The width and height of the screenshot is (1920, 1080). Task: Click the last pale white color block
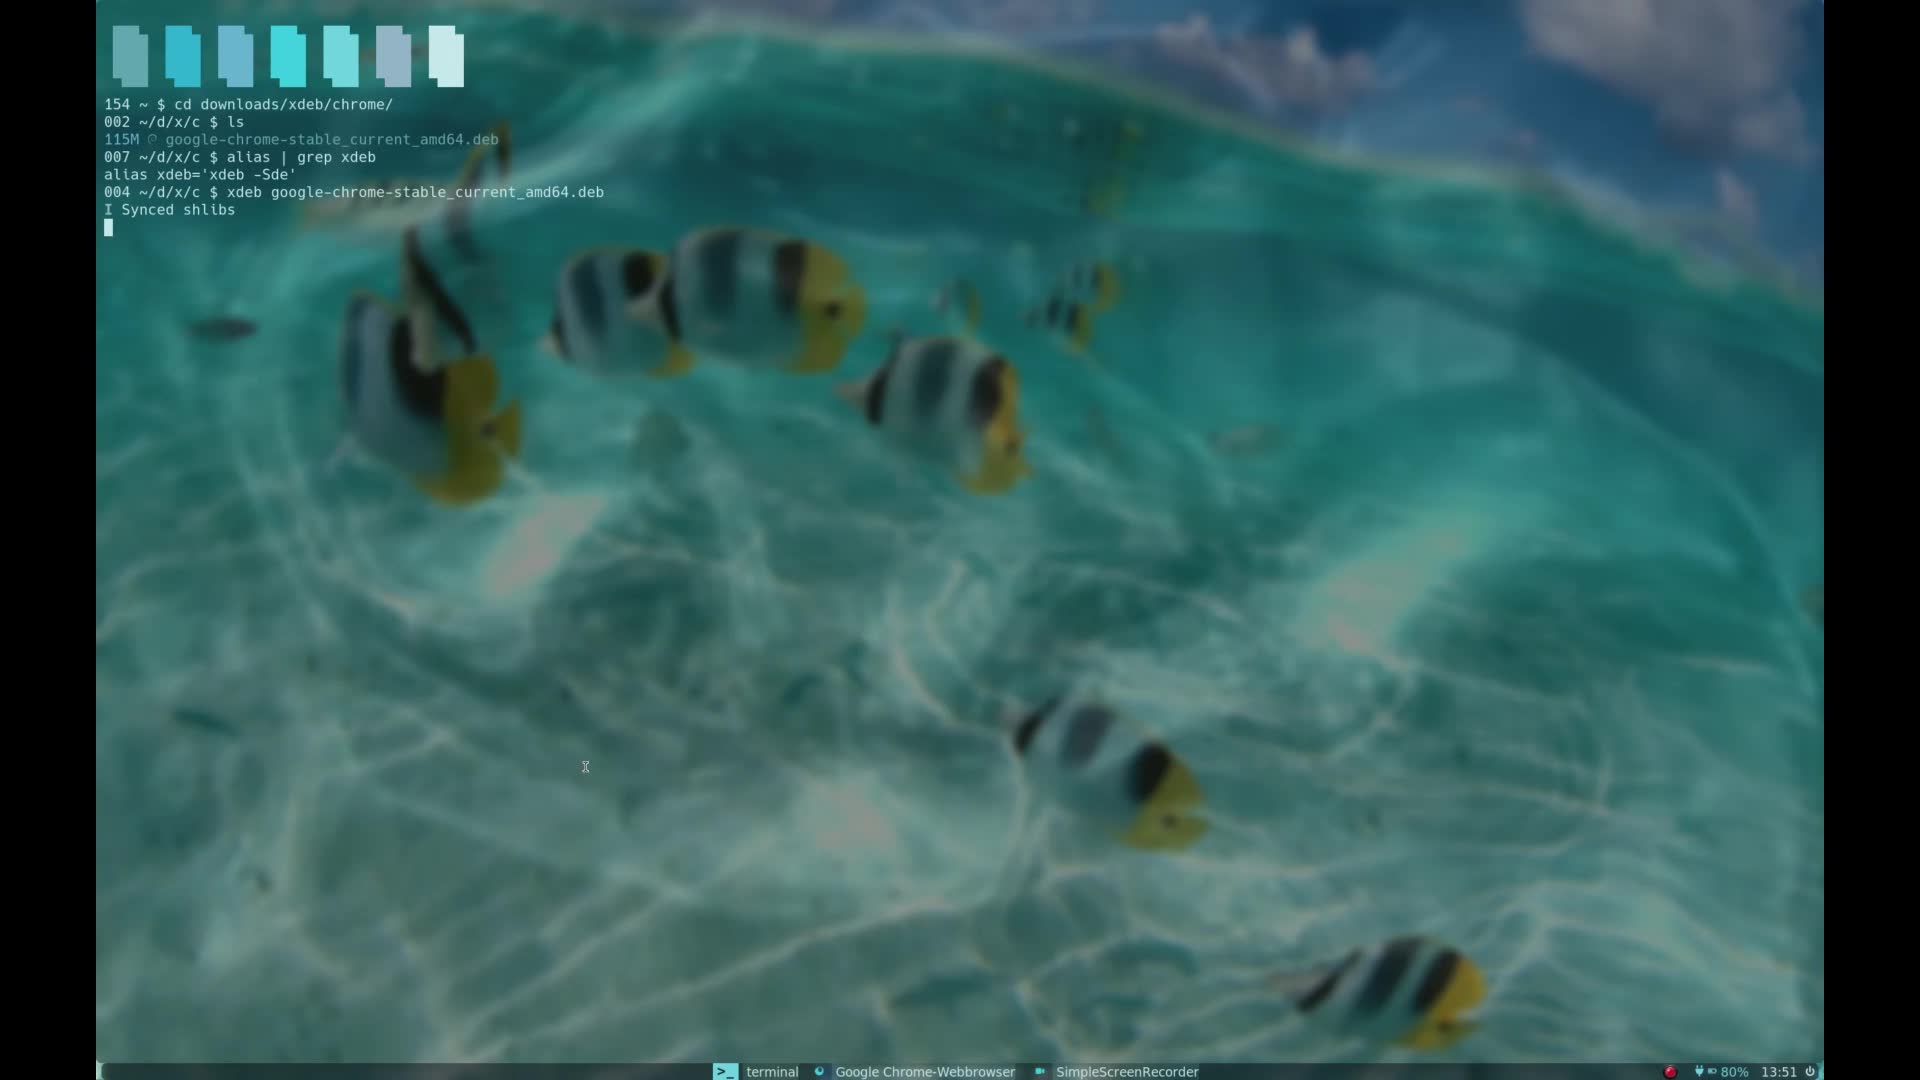point(446,56)
